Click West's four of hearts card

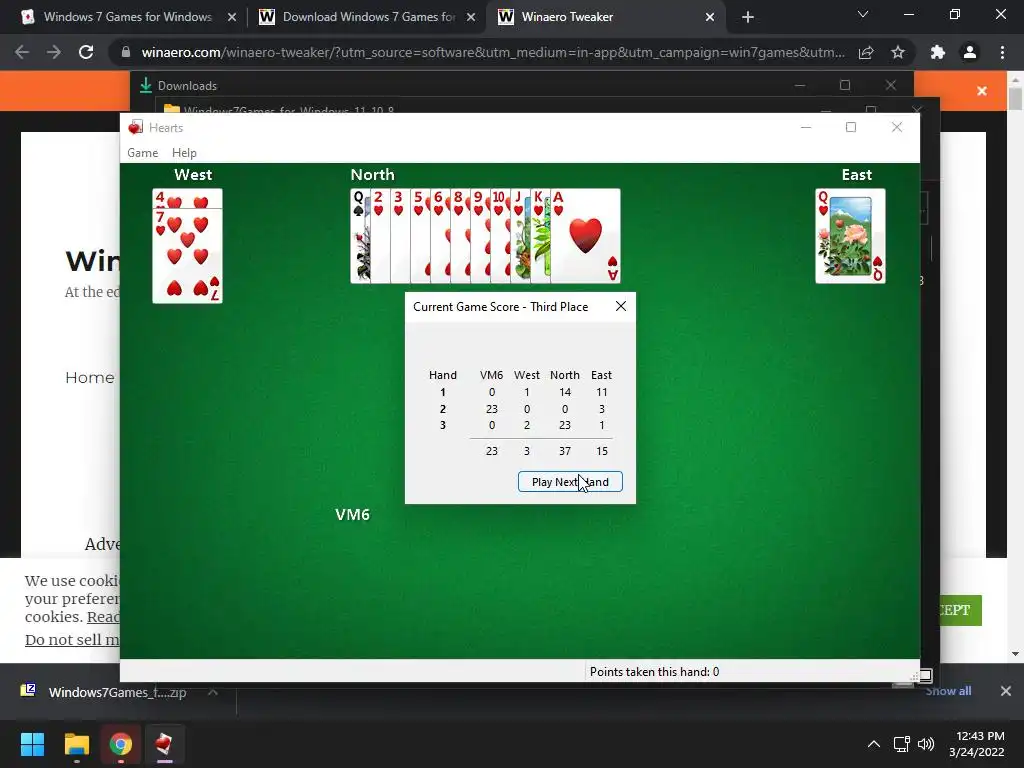point(187,199)
